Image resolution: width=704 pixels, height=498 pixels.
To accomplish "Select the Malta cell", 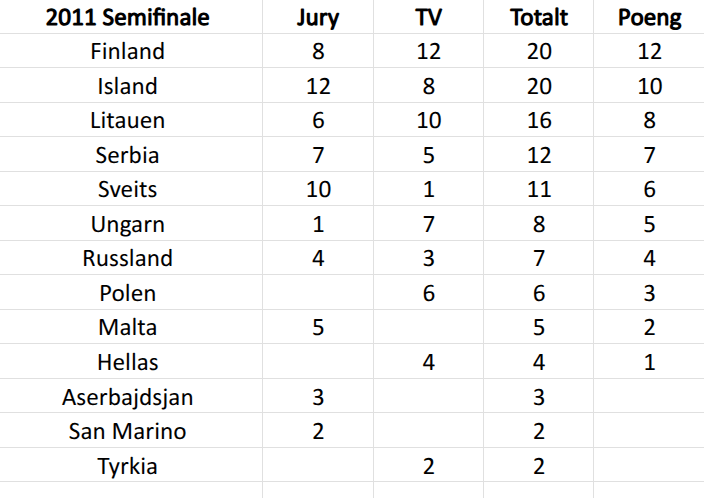I will [127, 327].
